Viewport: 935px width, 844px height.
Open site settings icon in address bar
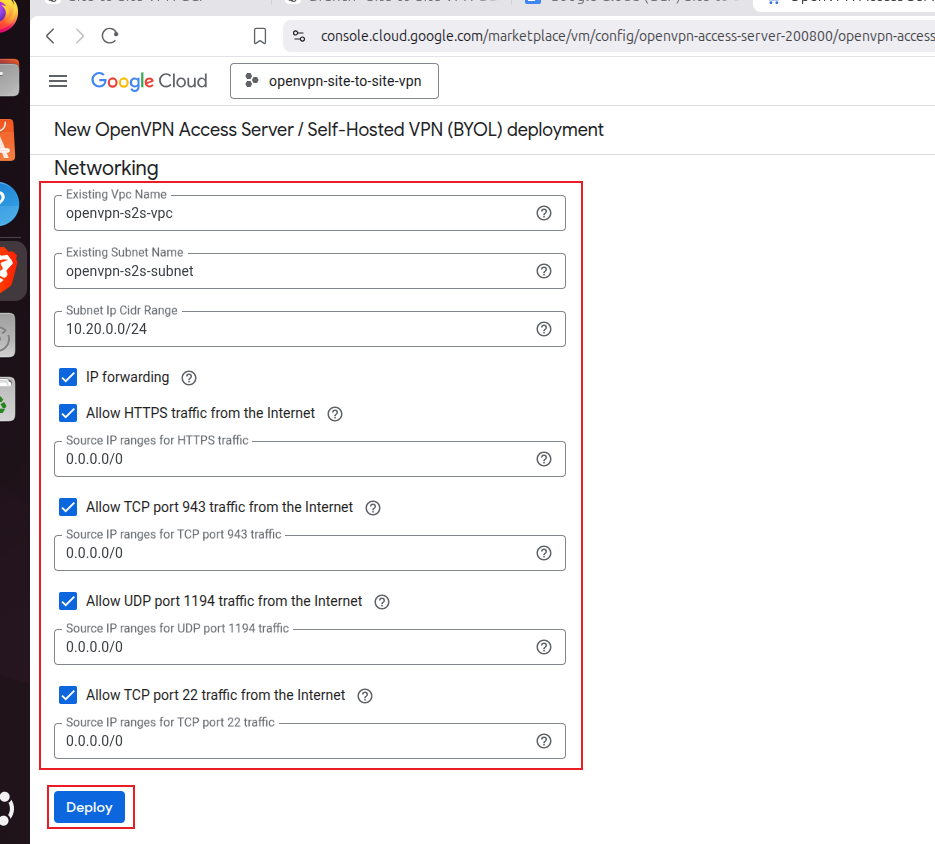point(299,36)
